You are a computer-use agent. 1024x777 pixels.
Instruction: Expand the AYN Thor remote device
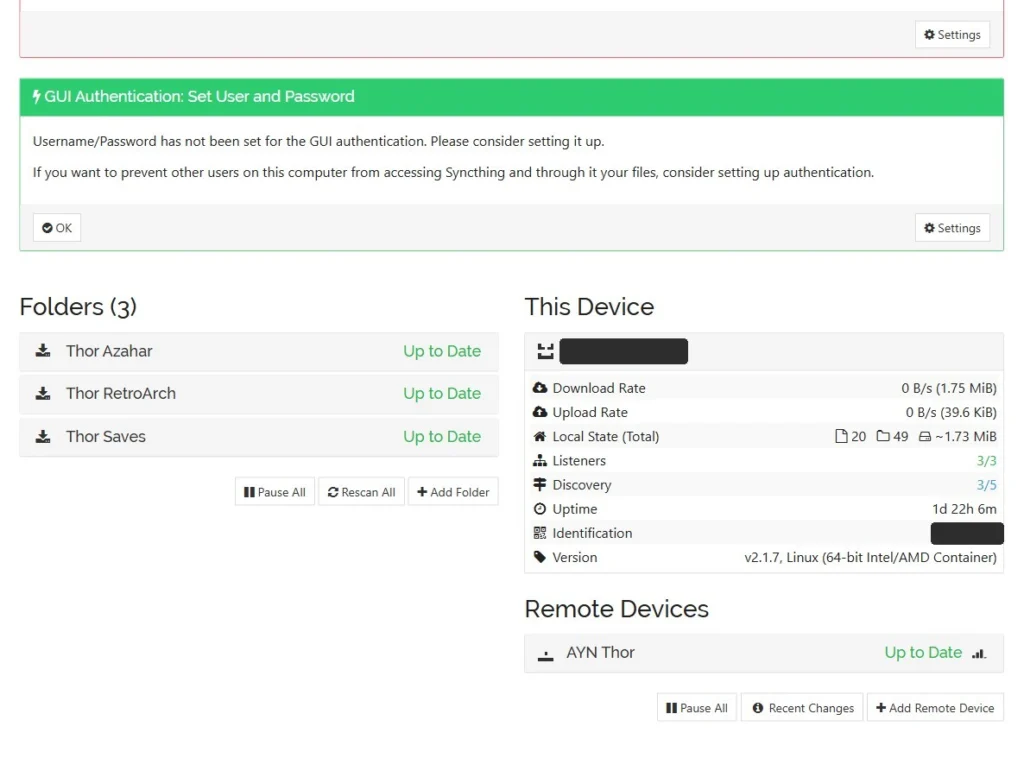click(763, 653)
